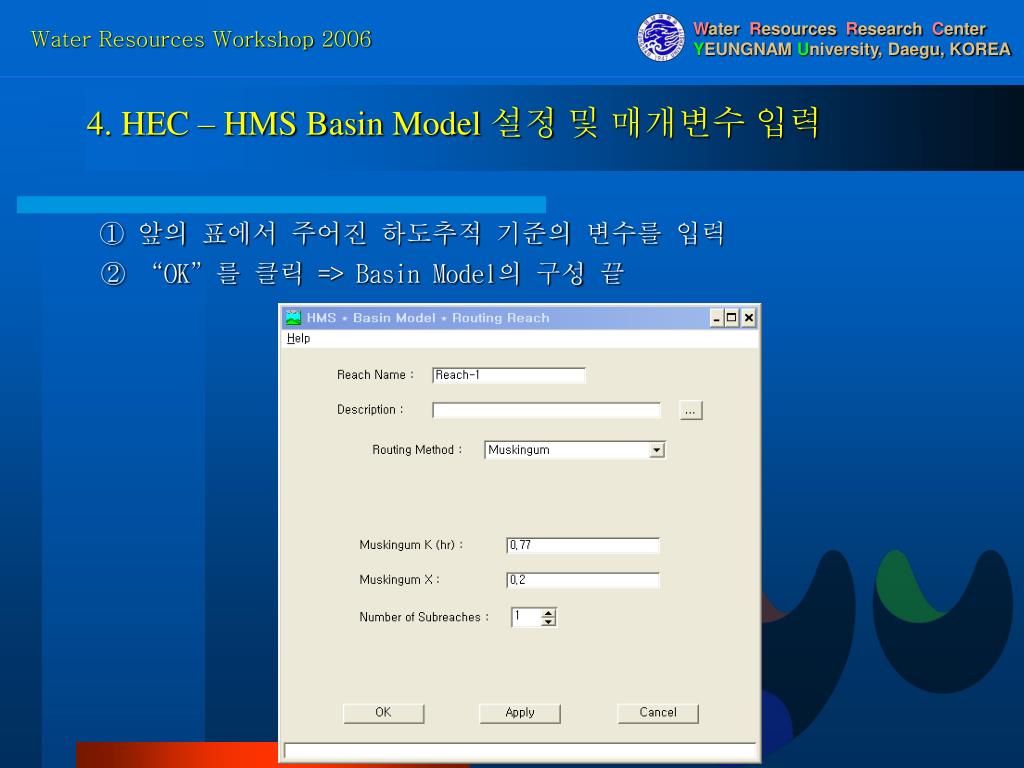Click the "Water Resources Workshop 2006" header text
The width and height of the screenshot is (1024, 768).
[201, 39]
